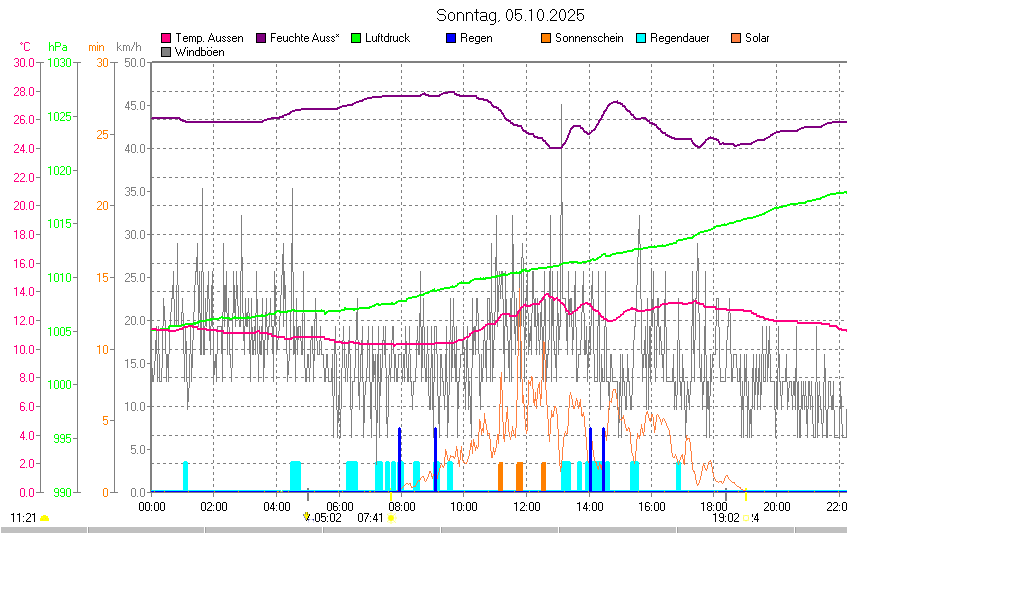The image size is (1024, 608).
Task: Click the orange Solar legend square
Action: click(736, 38)
